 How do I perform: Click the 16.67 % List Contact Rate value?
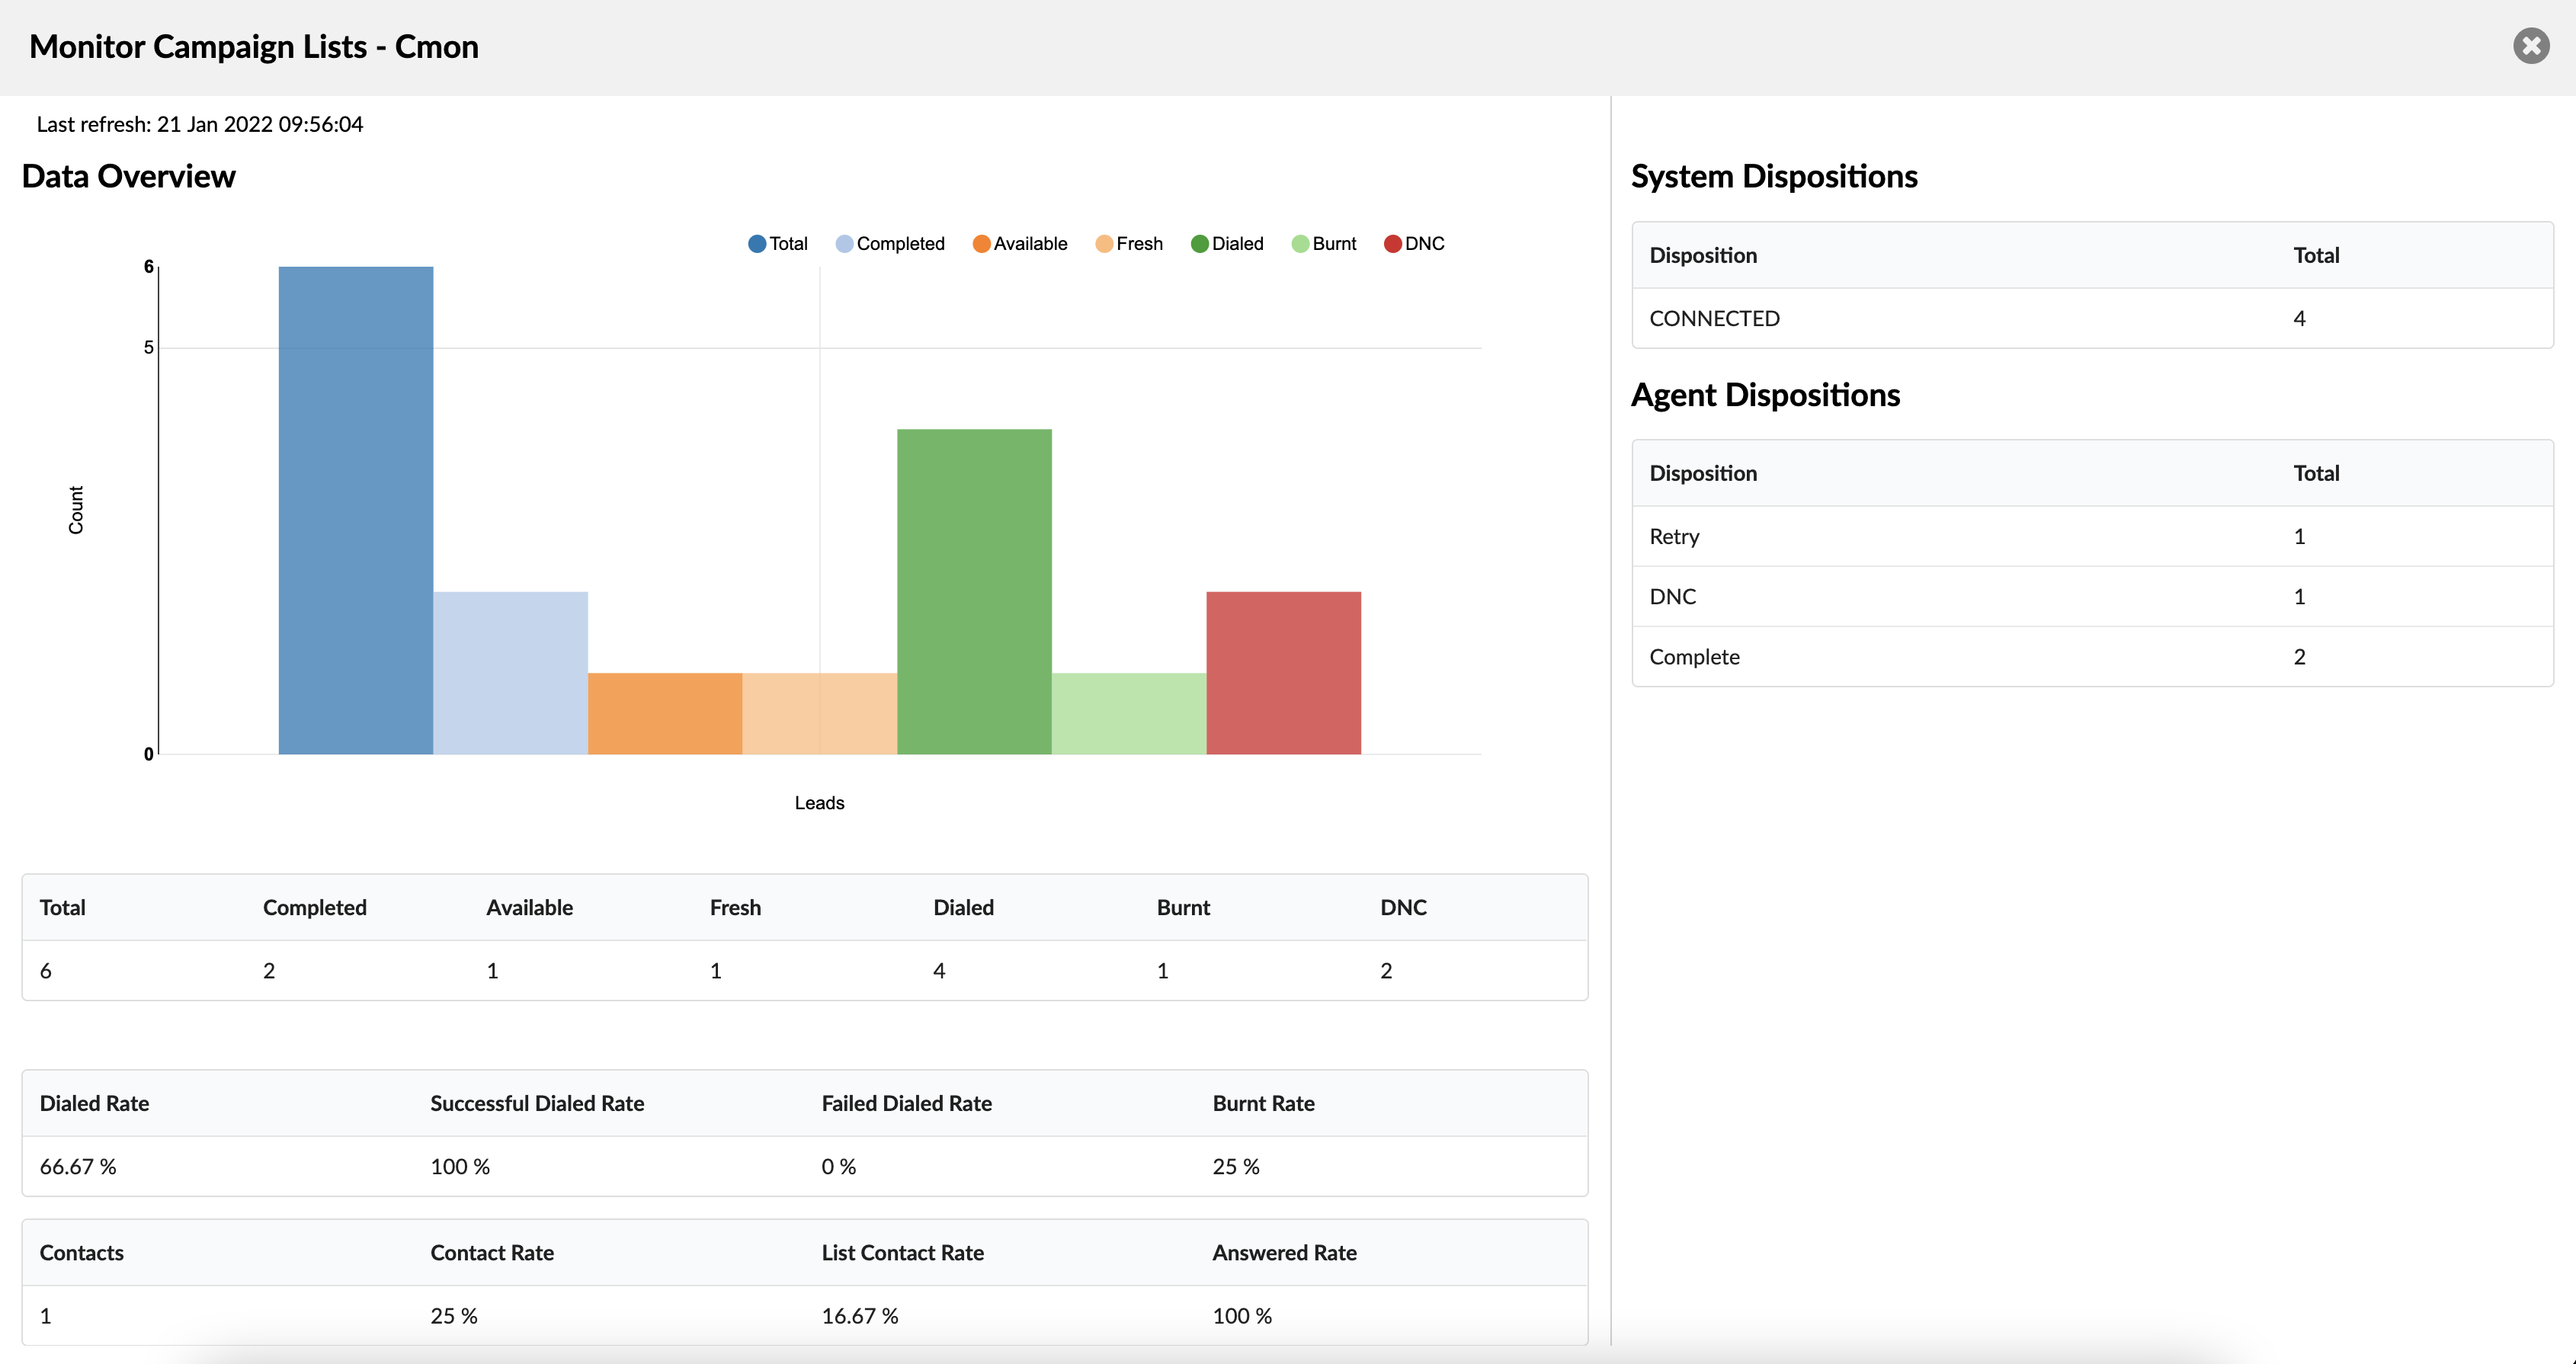pos(860,1316)
